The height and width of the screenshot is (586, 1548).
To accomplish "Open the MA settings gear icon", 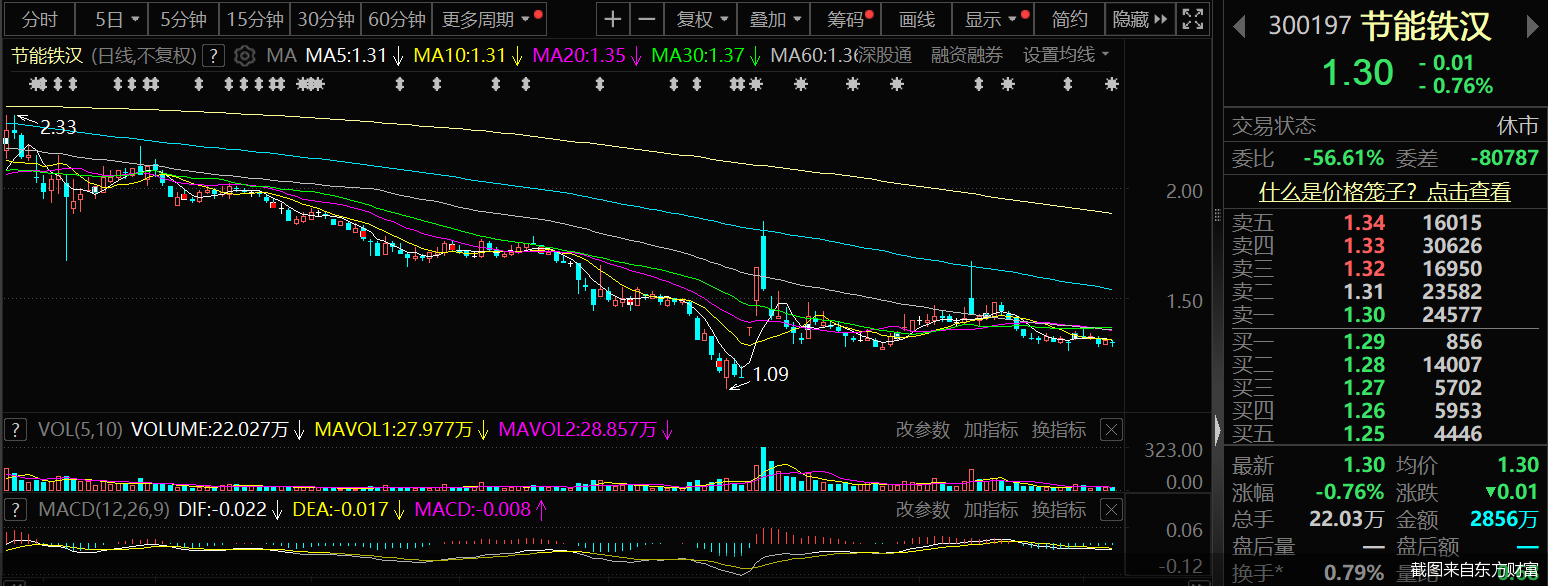I will pyautogui.click(x=245, y=56).
